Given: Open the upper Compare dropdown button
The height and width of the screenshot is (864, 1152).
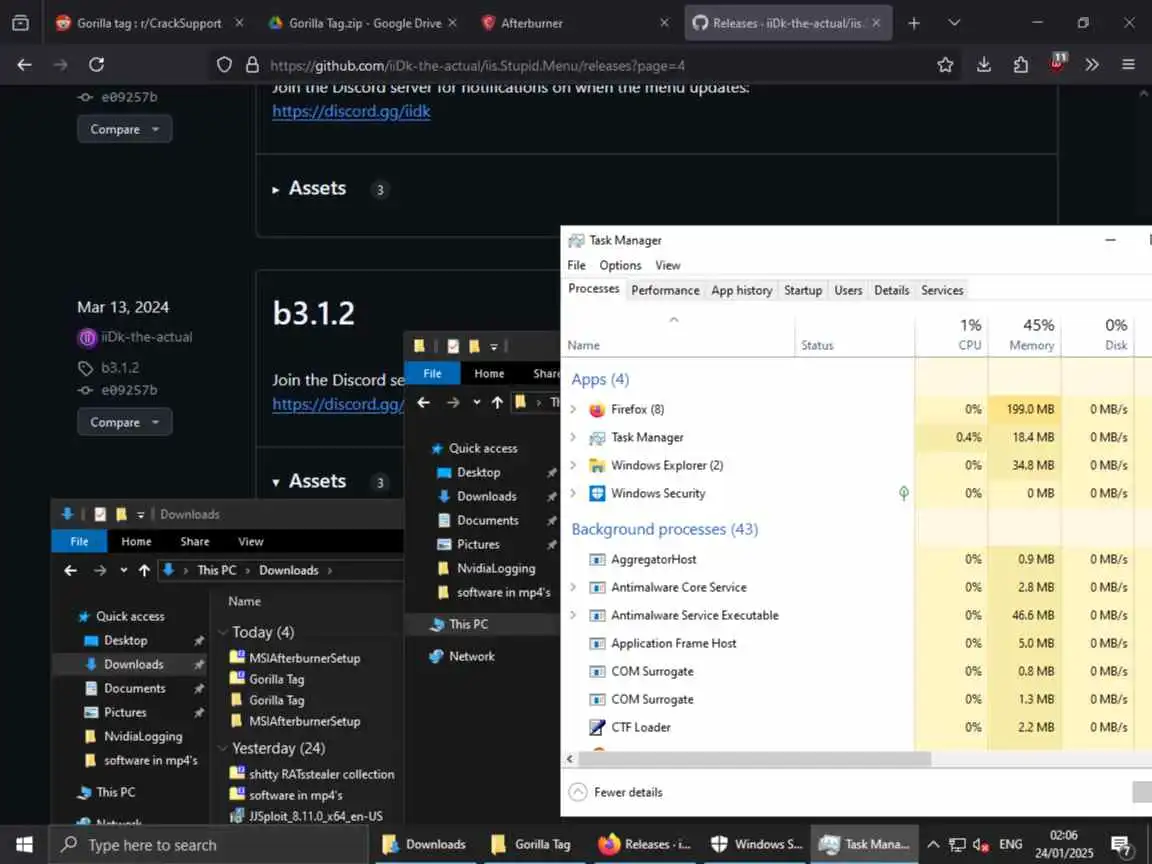Looking at the screenshot, I should (x=124, y=129).
